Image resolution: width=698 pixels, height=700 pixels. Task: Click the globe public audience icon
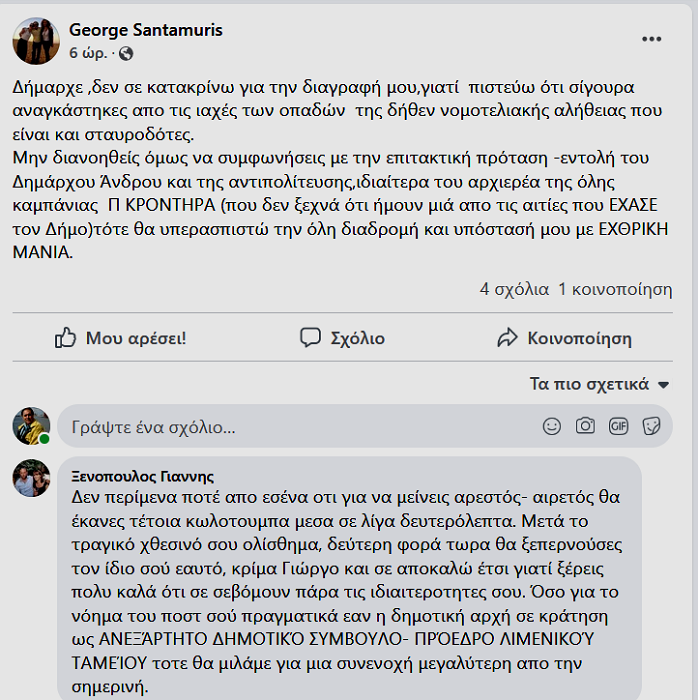tap(125, 53)
